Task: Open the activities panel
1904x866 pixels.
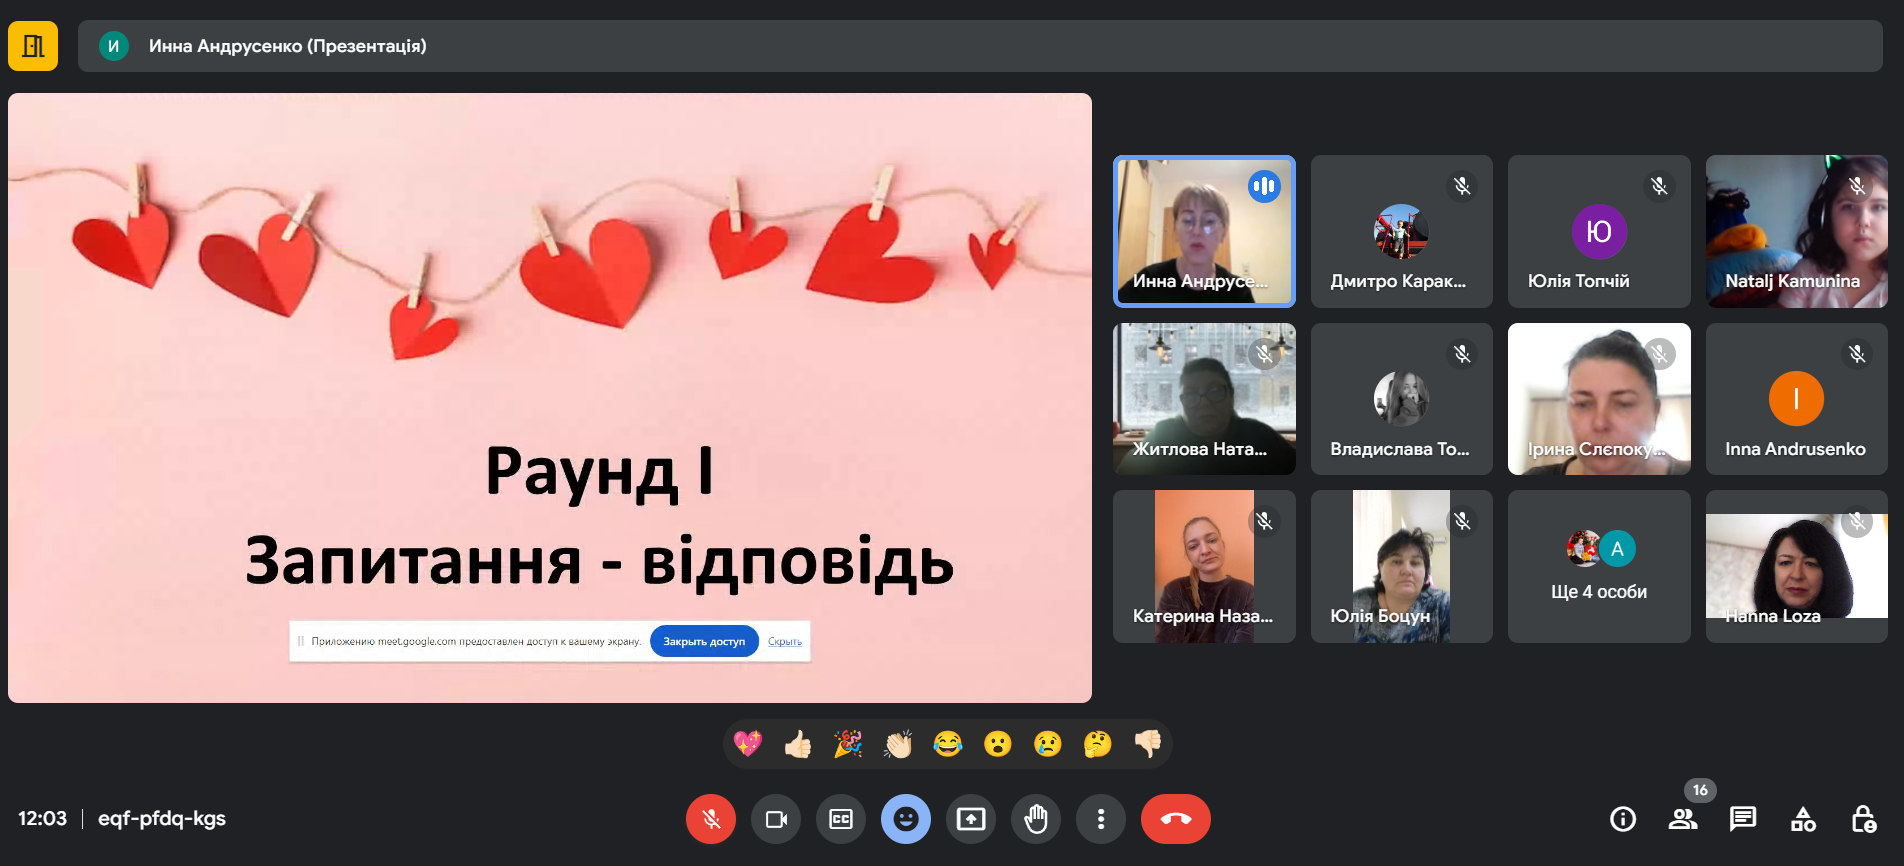Action: click(1803, 819)
